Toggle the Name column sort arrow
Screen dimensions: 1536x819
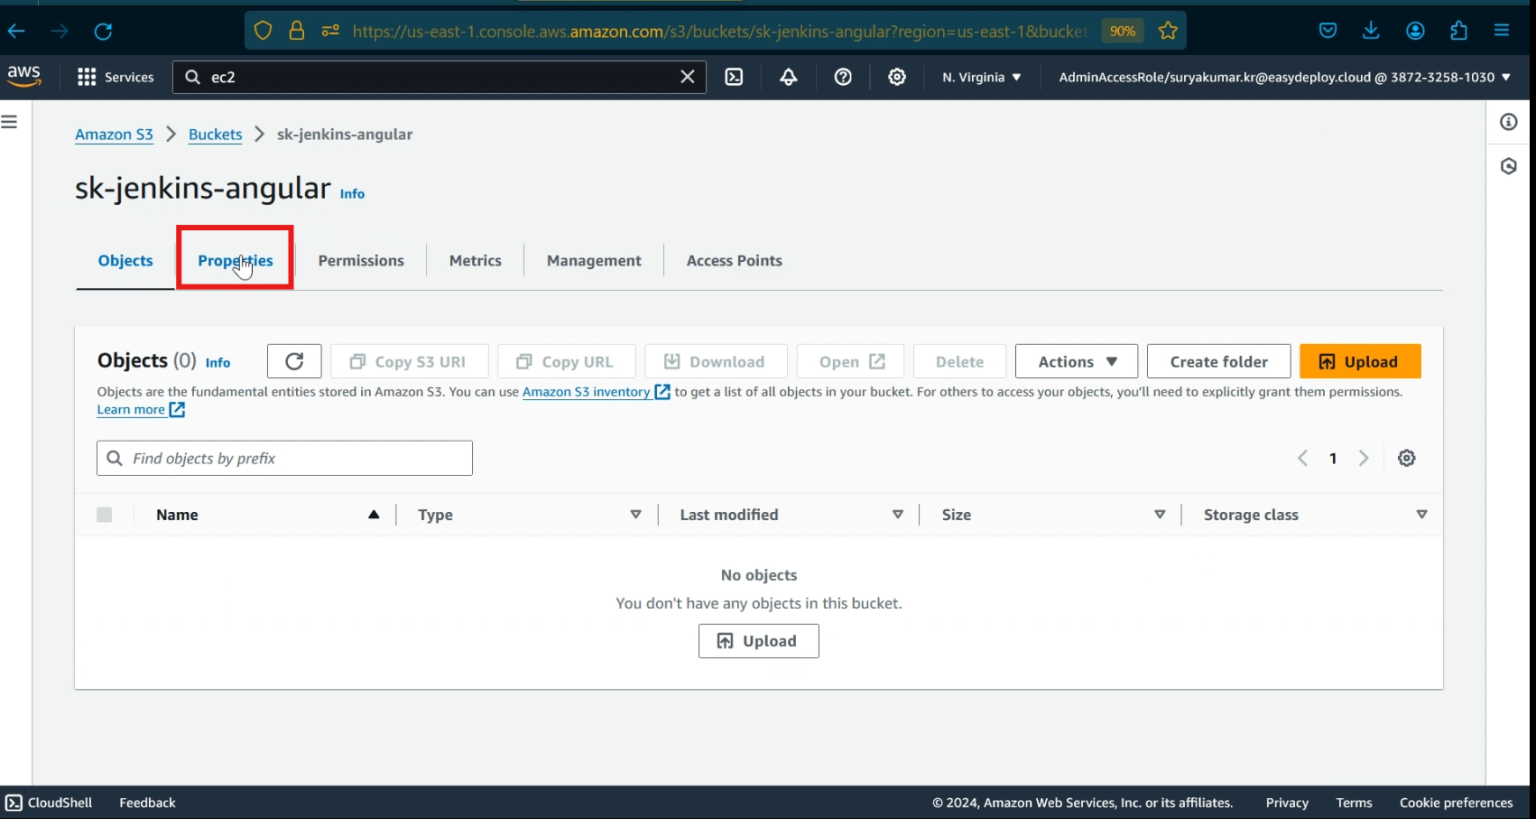point(374,514)
